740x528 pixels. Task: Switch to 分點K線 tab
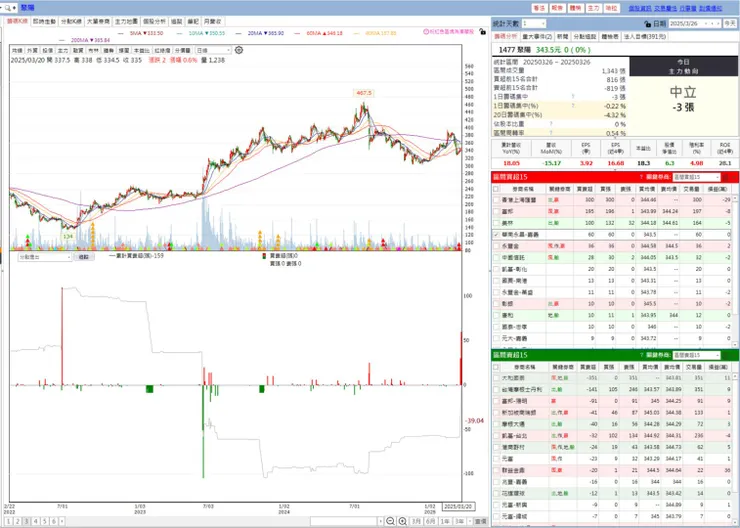71,21
